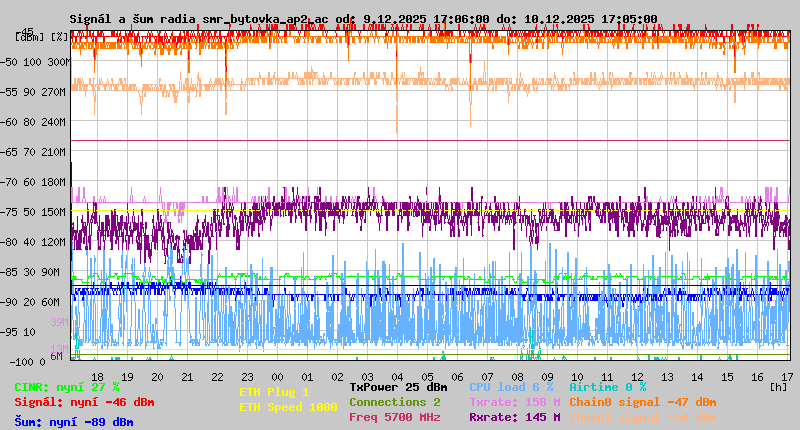Image resolution: width=800 pixels, height=430 pixels.
Task: Click the hour '00' on the time axis
Action: click(x=277, y=377)
